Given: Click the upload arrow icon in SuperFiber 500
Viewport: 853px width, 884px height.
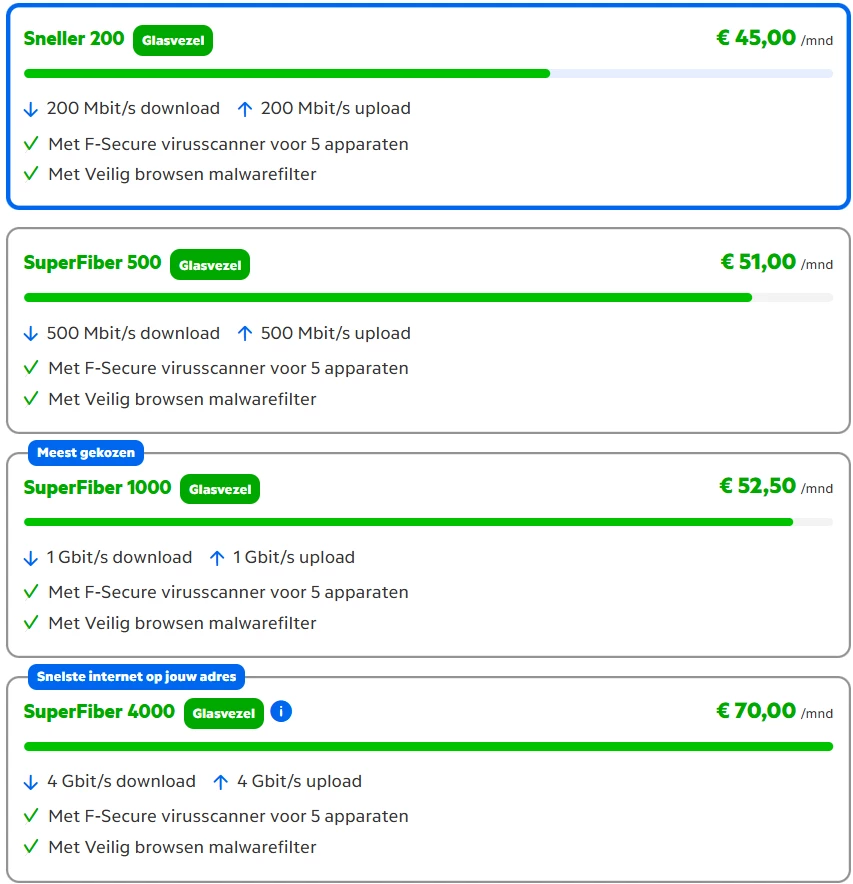Looking at the screenshot, I should (x=245, y=333).
